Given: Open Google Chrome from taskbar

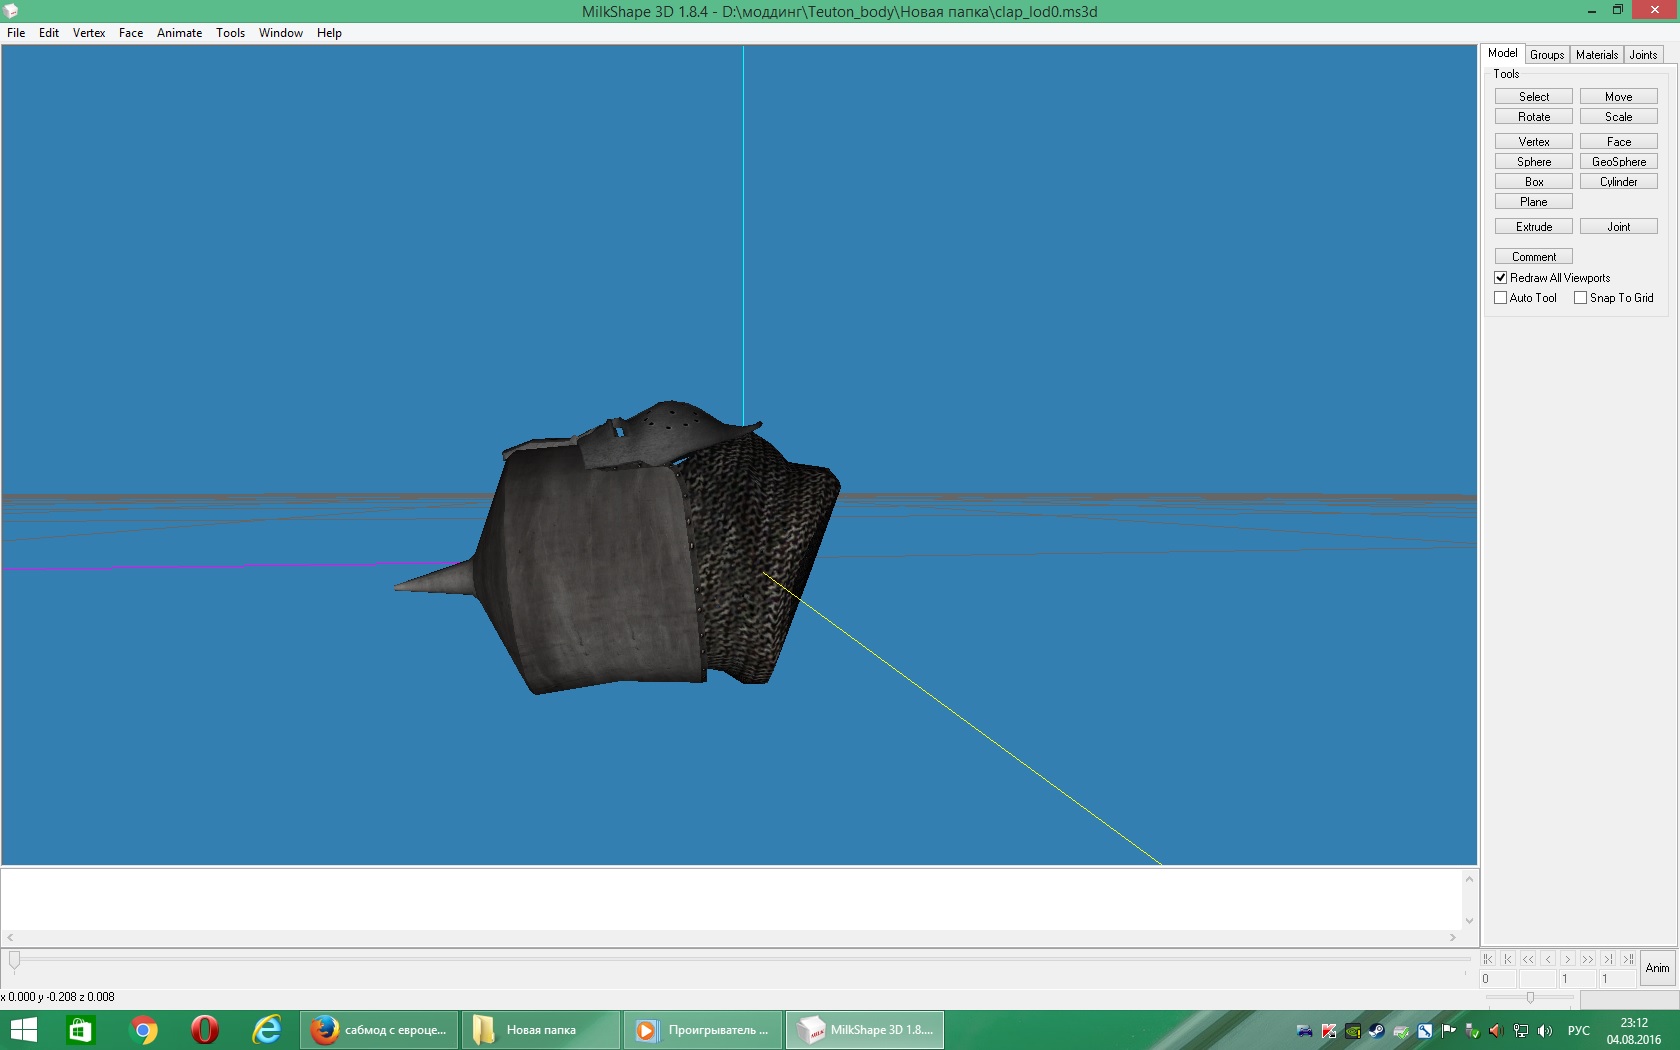Looking at the screenshot, I should (143, 1030).
